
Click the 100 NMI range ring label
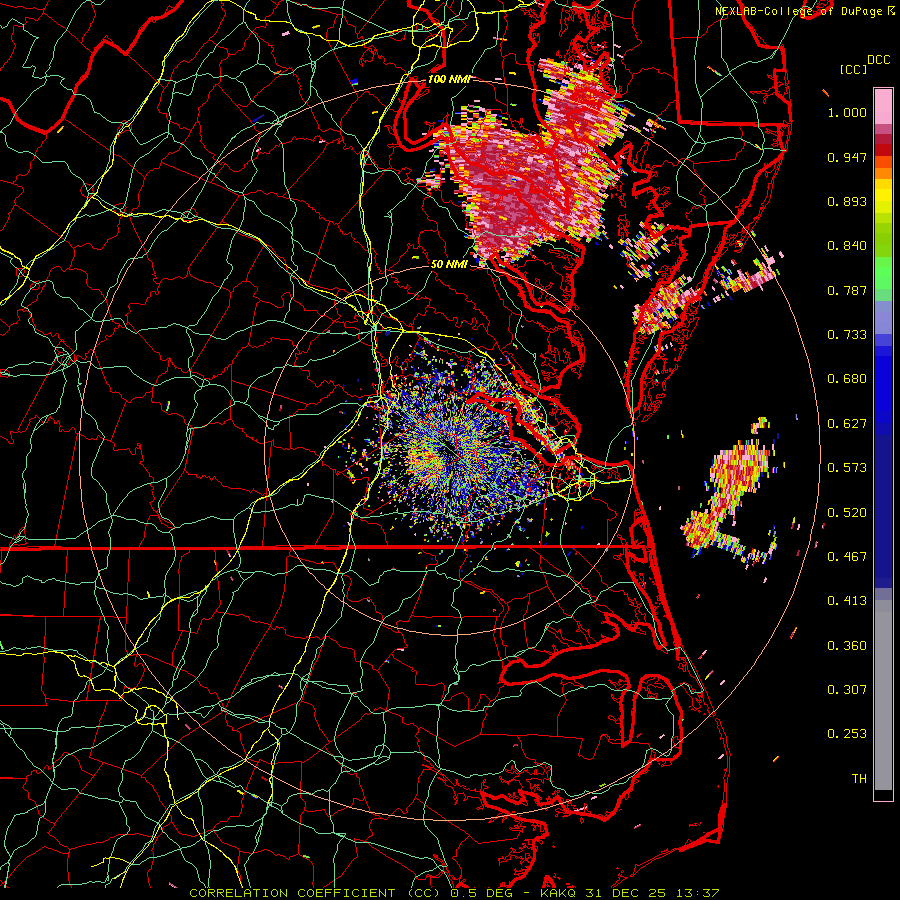coord(448,79)
